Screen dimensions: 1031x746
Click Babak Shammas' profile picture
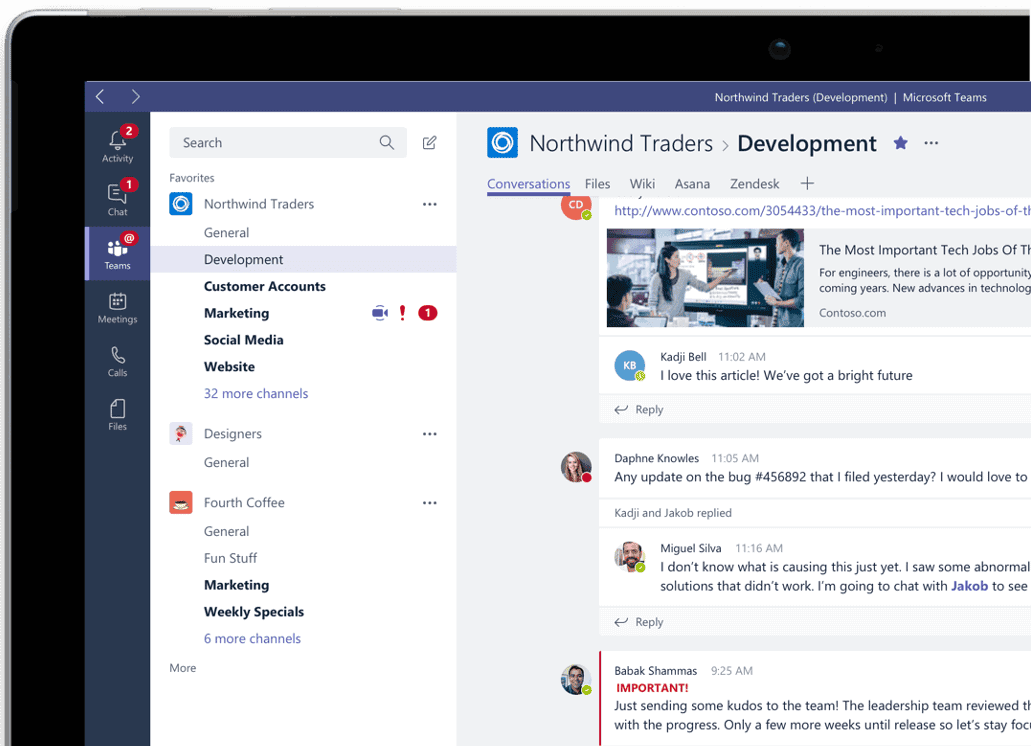coord(576,680)
